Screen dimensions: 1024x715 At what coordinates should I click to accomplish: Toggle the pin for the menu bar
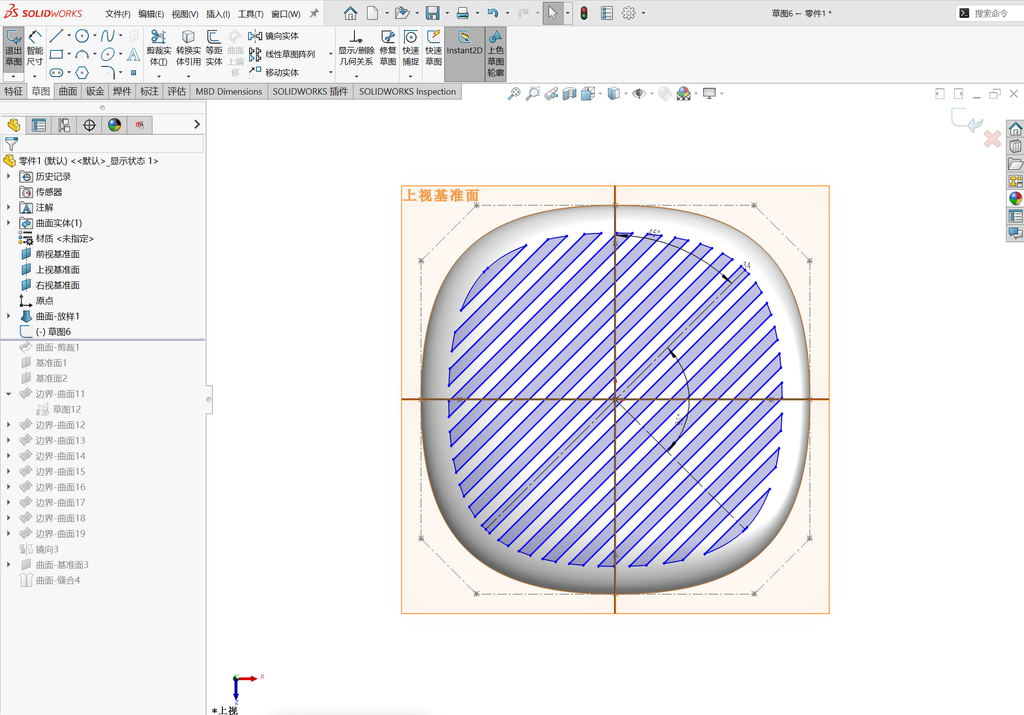pyautogui.click(x=314, y=13)
